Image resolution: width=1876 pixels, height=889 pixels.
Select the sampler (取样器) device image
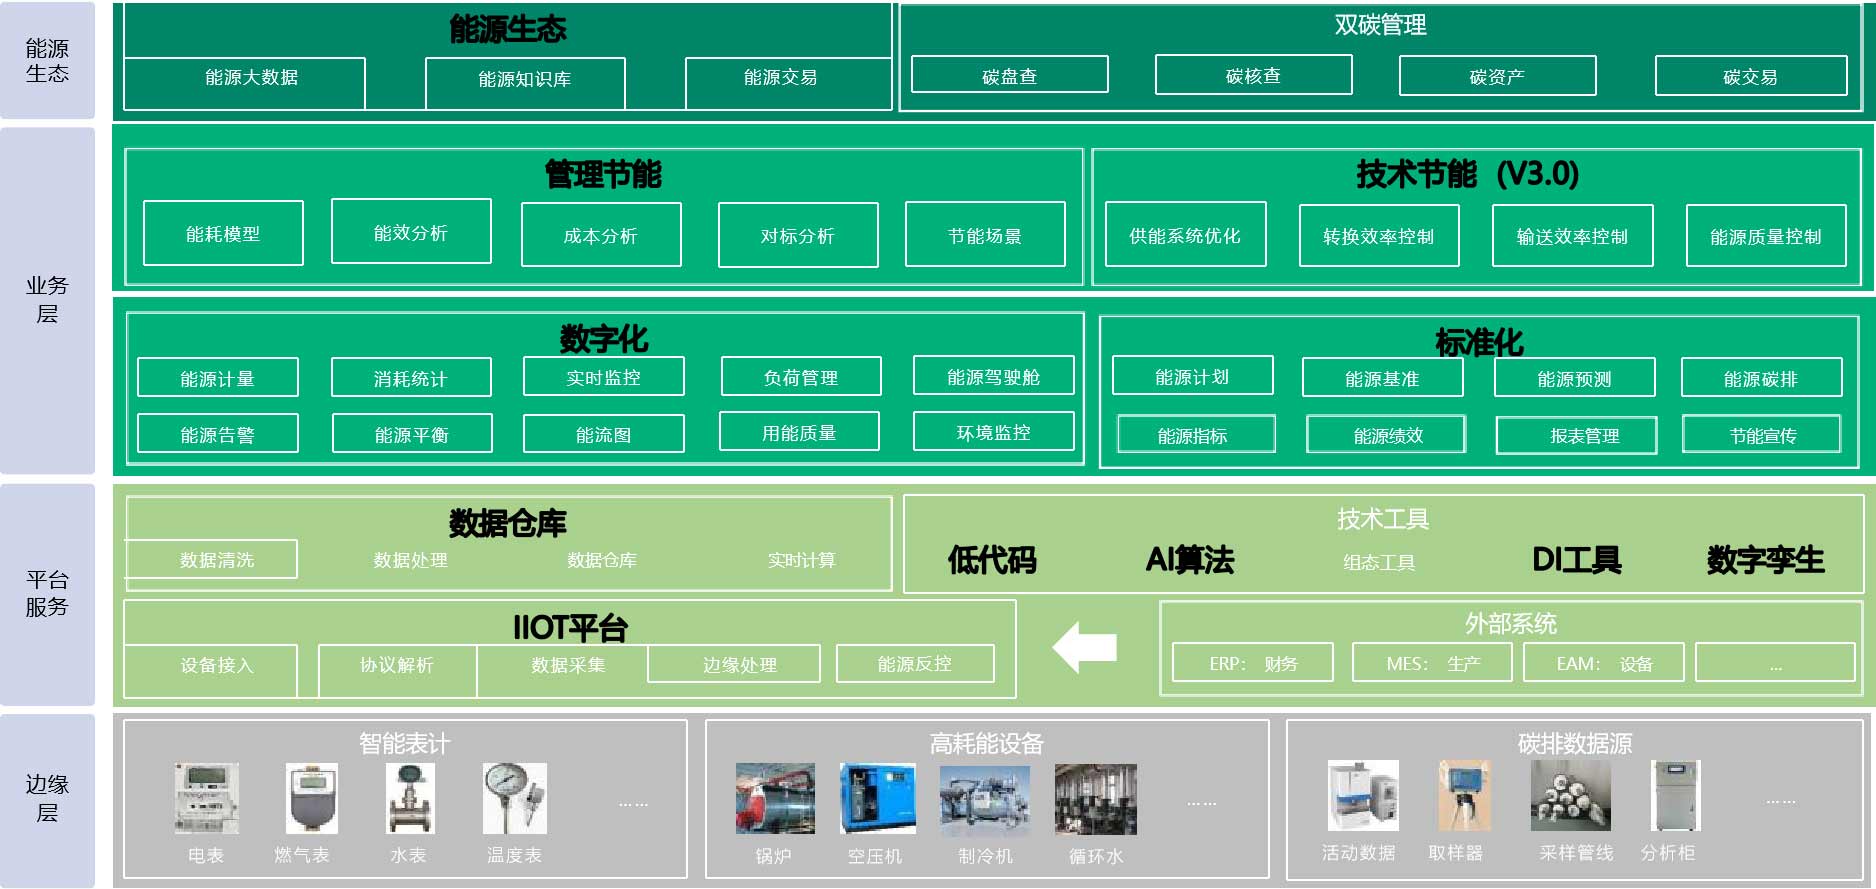click(x=1464, y=796)
